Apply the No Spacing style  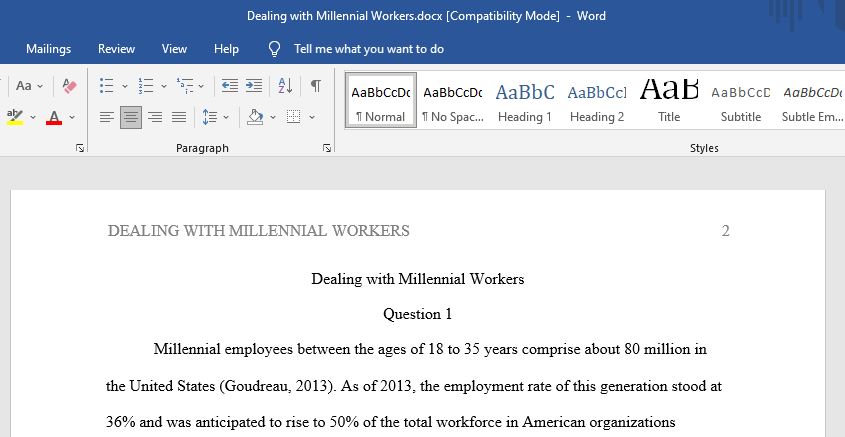(x=453, y=101)
